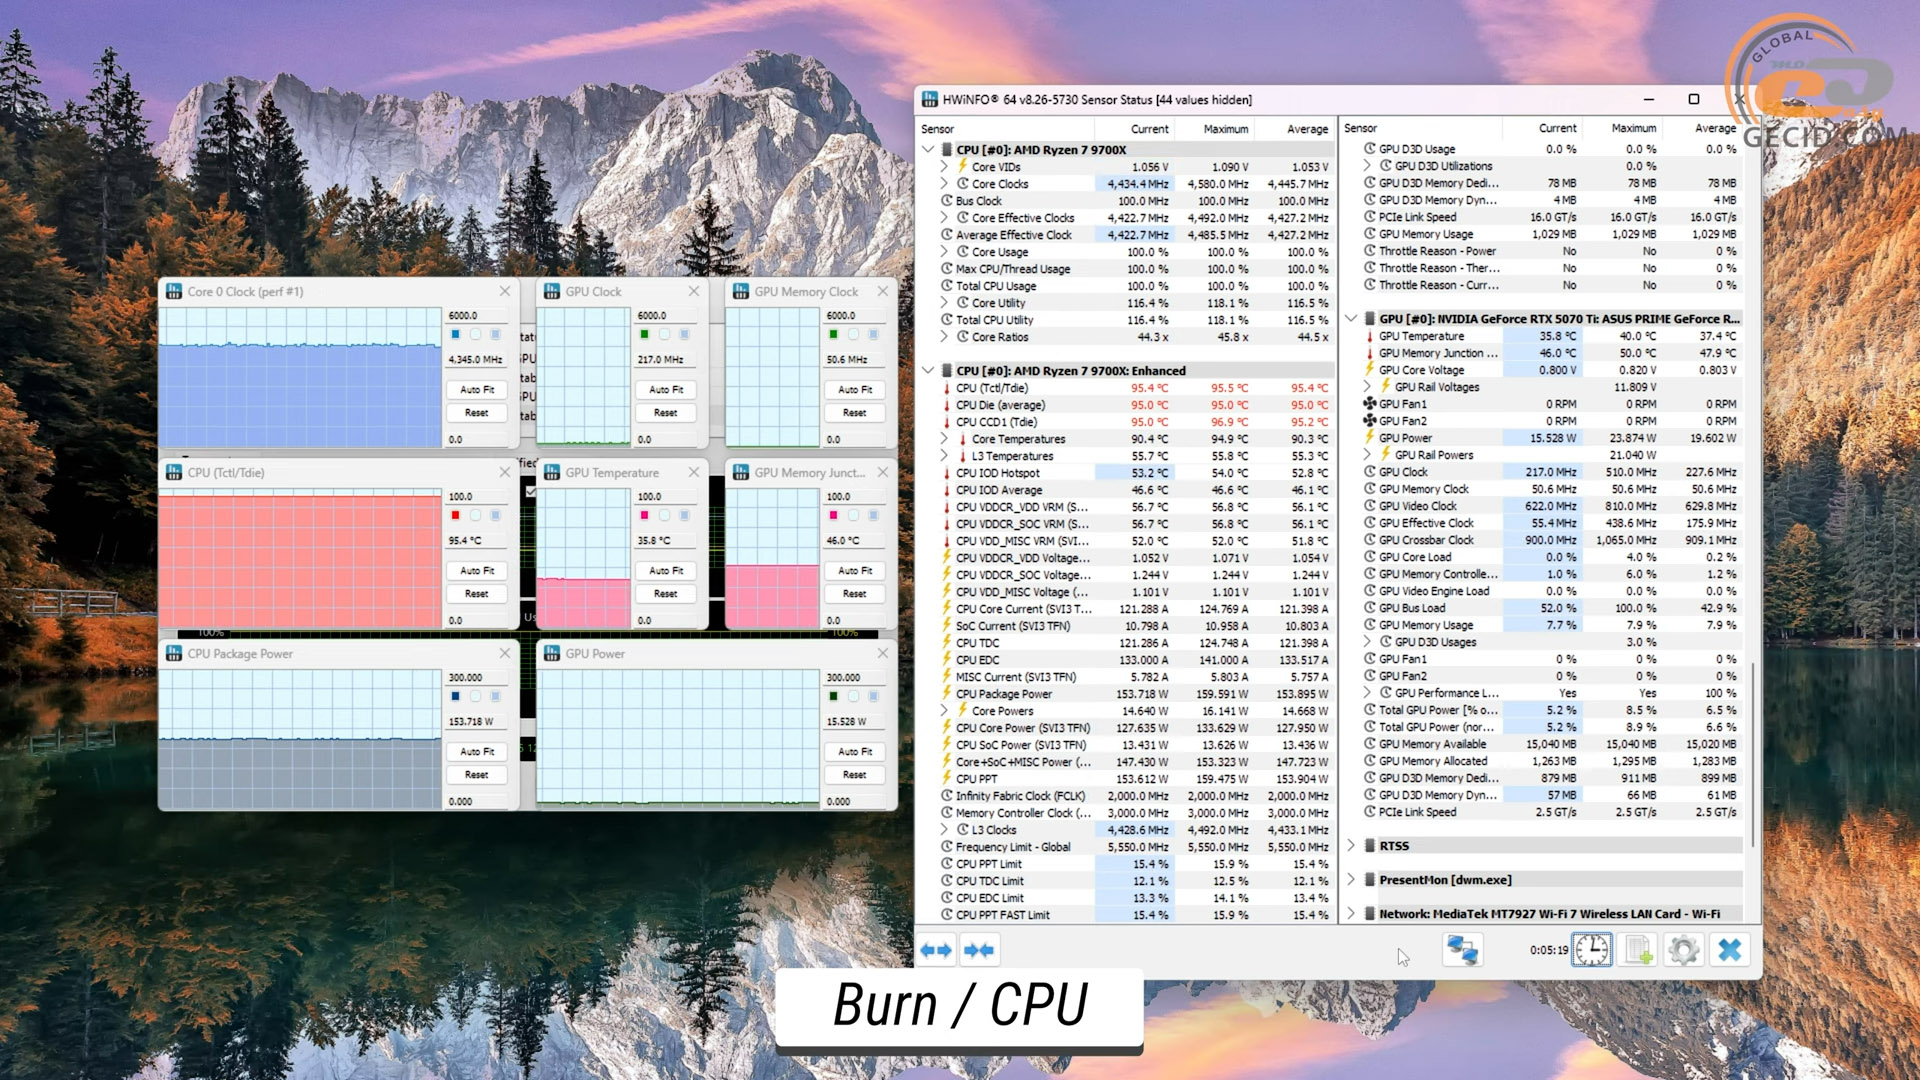The height and width of the screenshot is (1080, 1920).
Task: Click Reset in GPU Clock graph
Action: click(x=666, y=413)
